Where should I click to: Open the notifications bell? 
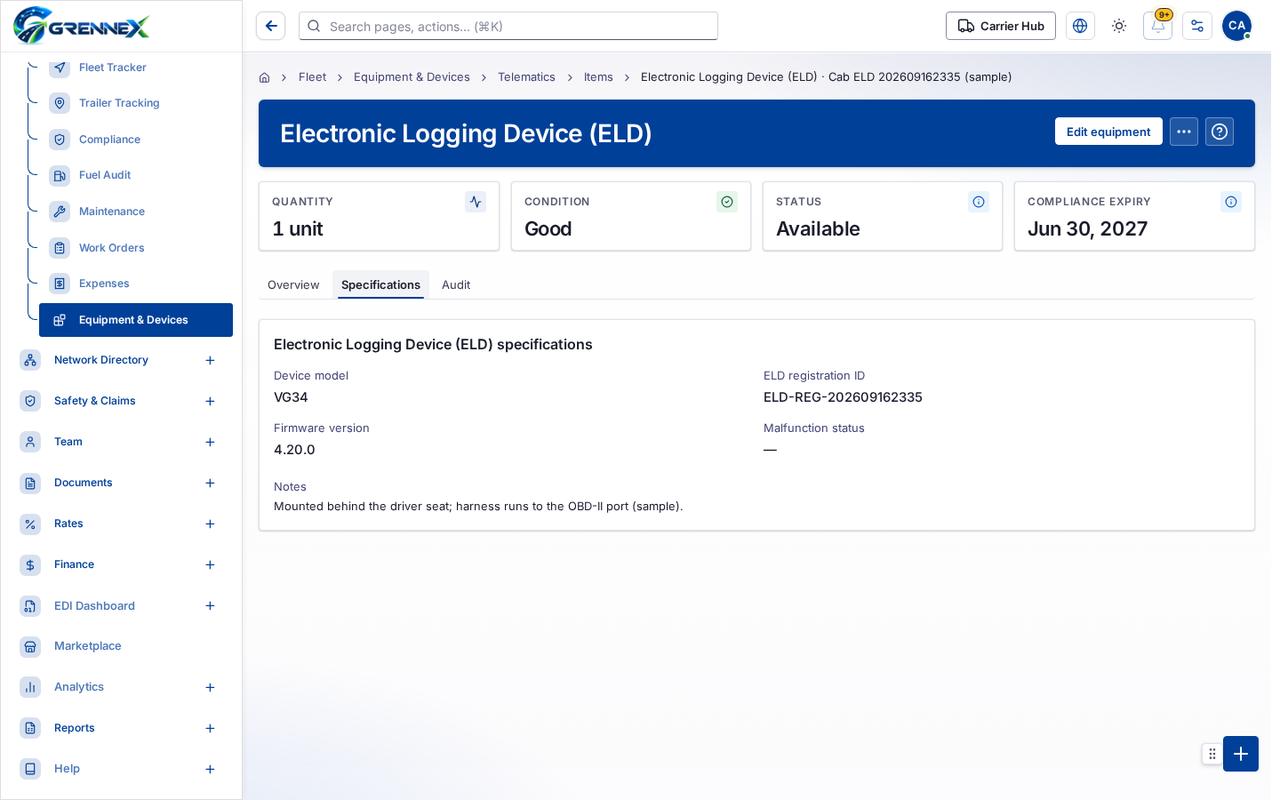coord(1158,26)
